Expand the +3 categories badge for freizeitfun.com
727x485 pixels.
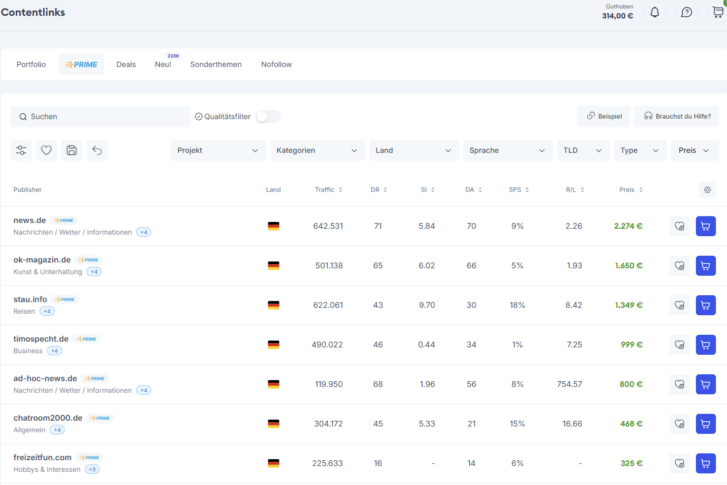point(92,470)
